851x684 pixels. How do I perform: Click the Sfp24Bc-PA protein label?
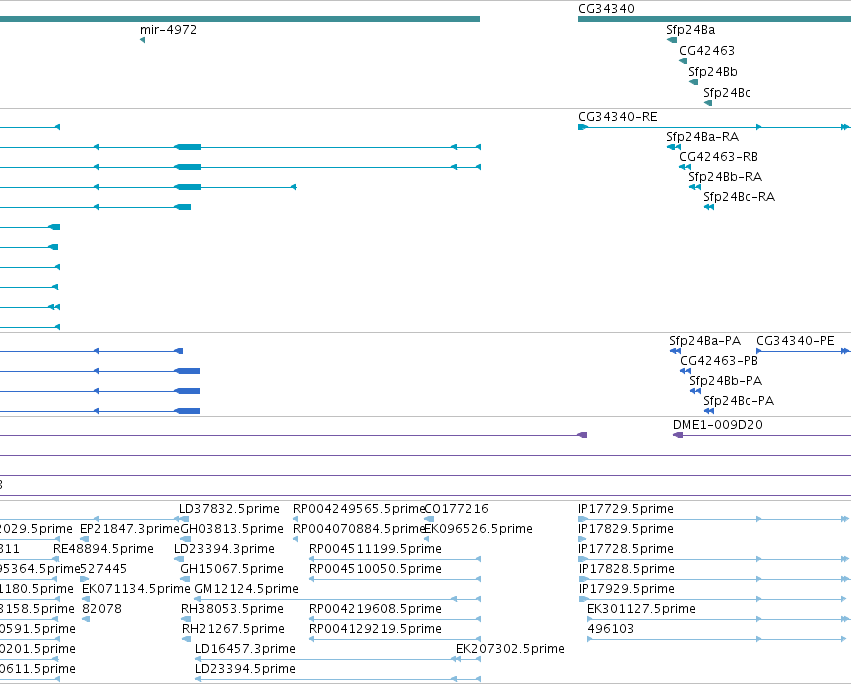coord(739,401)
